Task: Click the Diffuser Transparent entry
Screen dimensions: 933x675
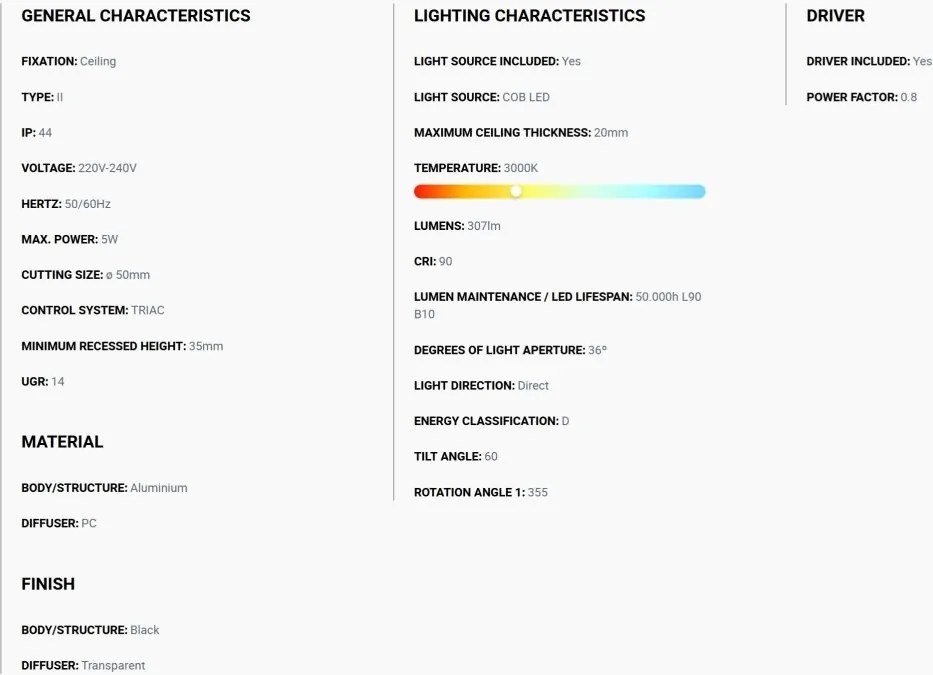Action: [x=83, y=665]
